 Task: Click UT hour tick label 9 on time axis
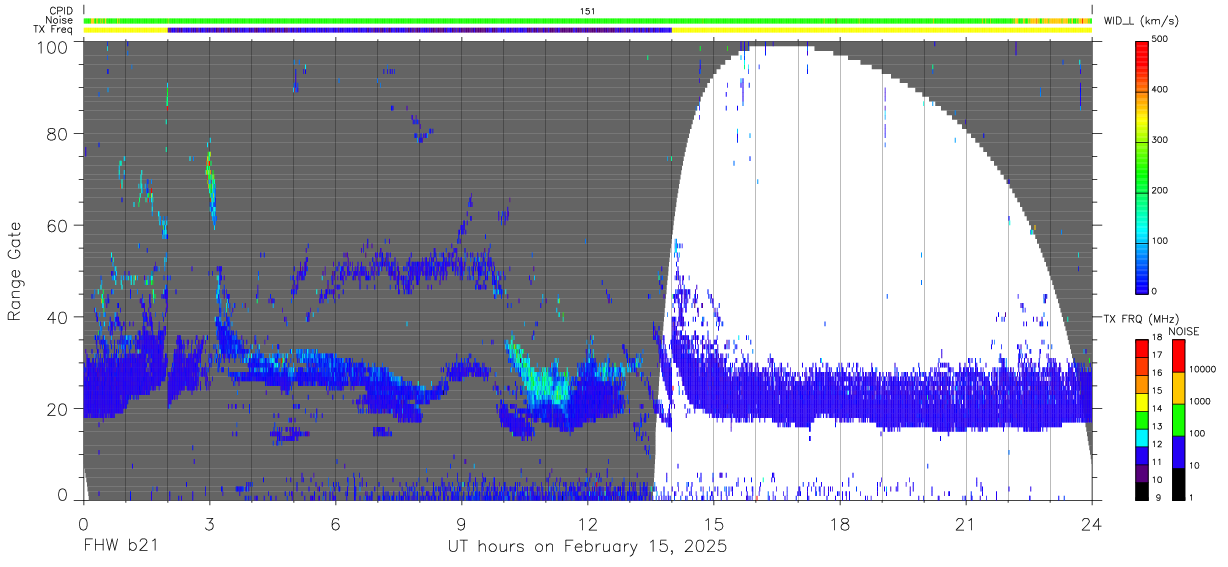461,525
